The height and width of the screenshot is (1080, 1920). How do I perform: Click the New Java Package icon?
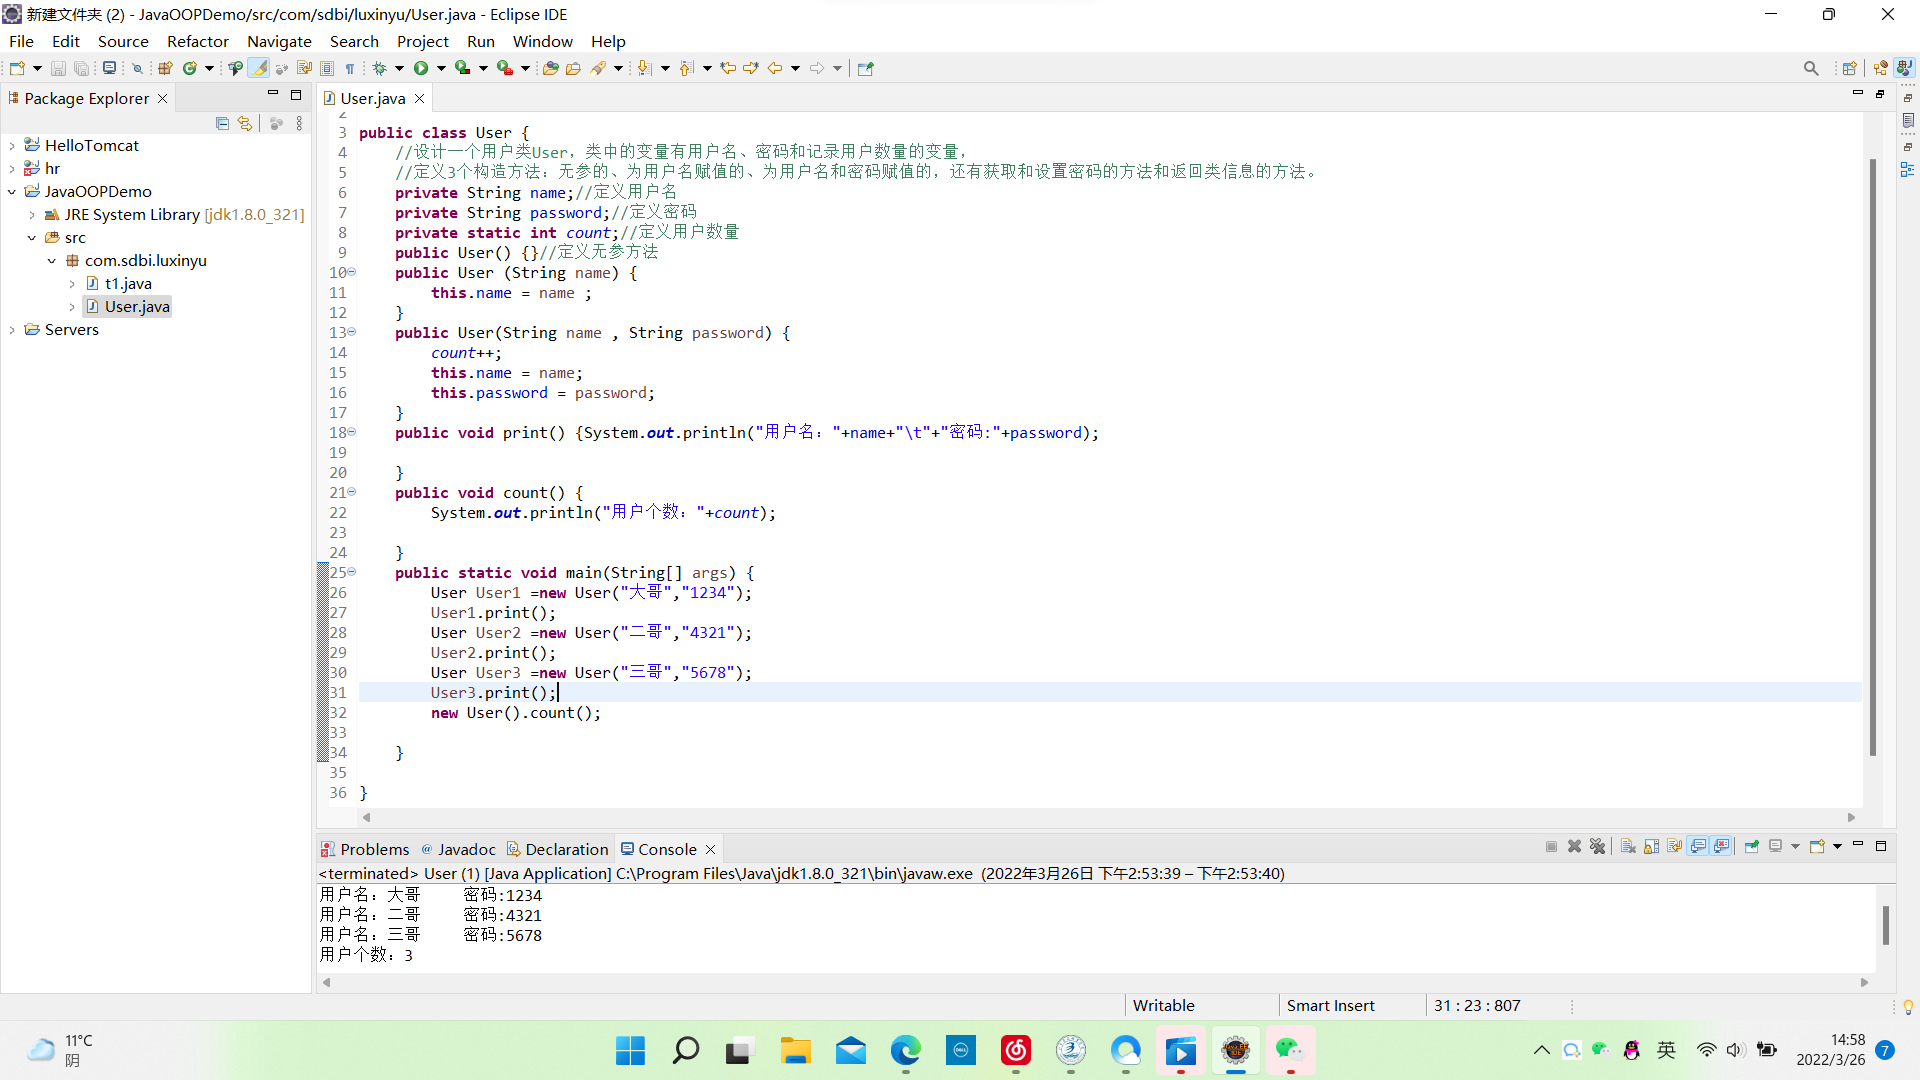[x=166, y=68]
